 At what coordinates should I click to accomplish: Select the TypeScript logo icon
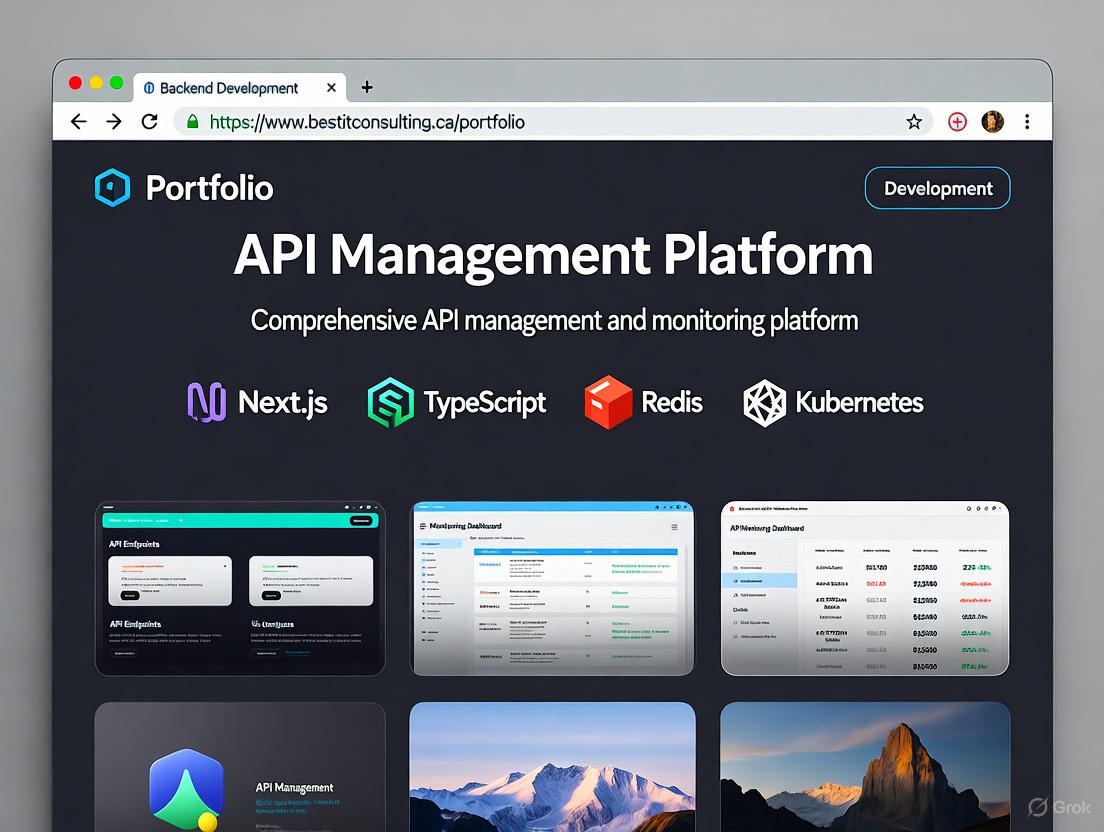[393, 401]
